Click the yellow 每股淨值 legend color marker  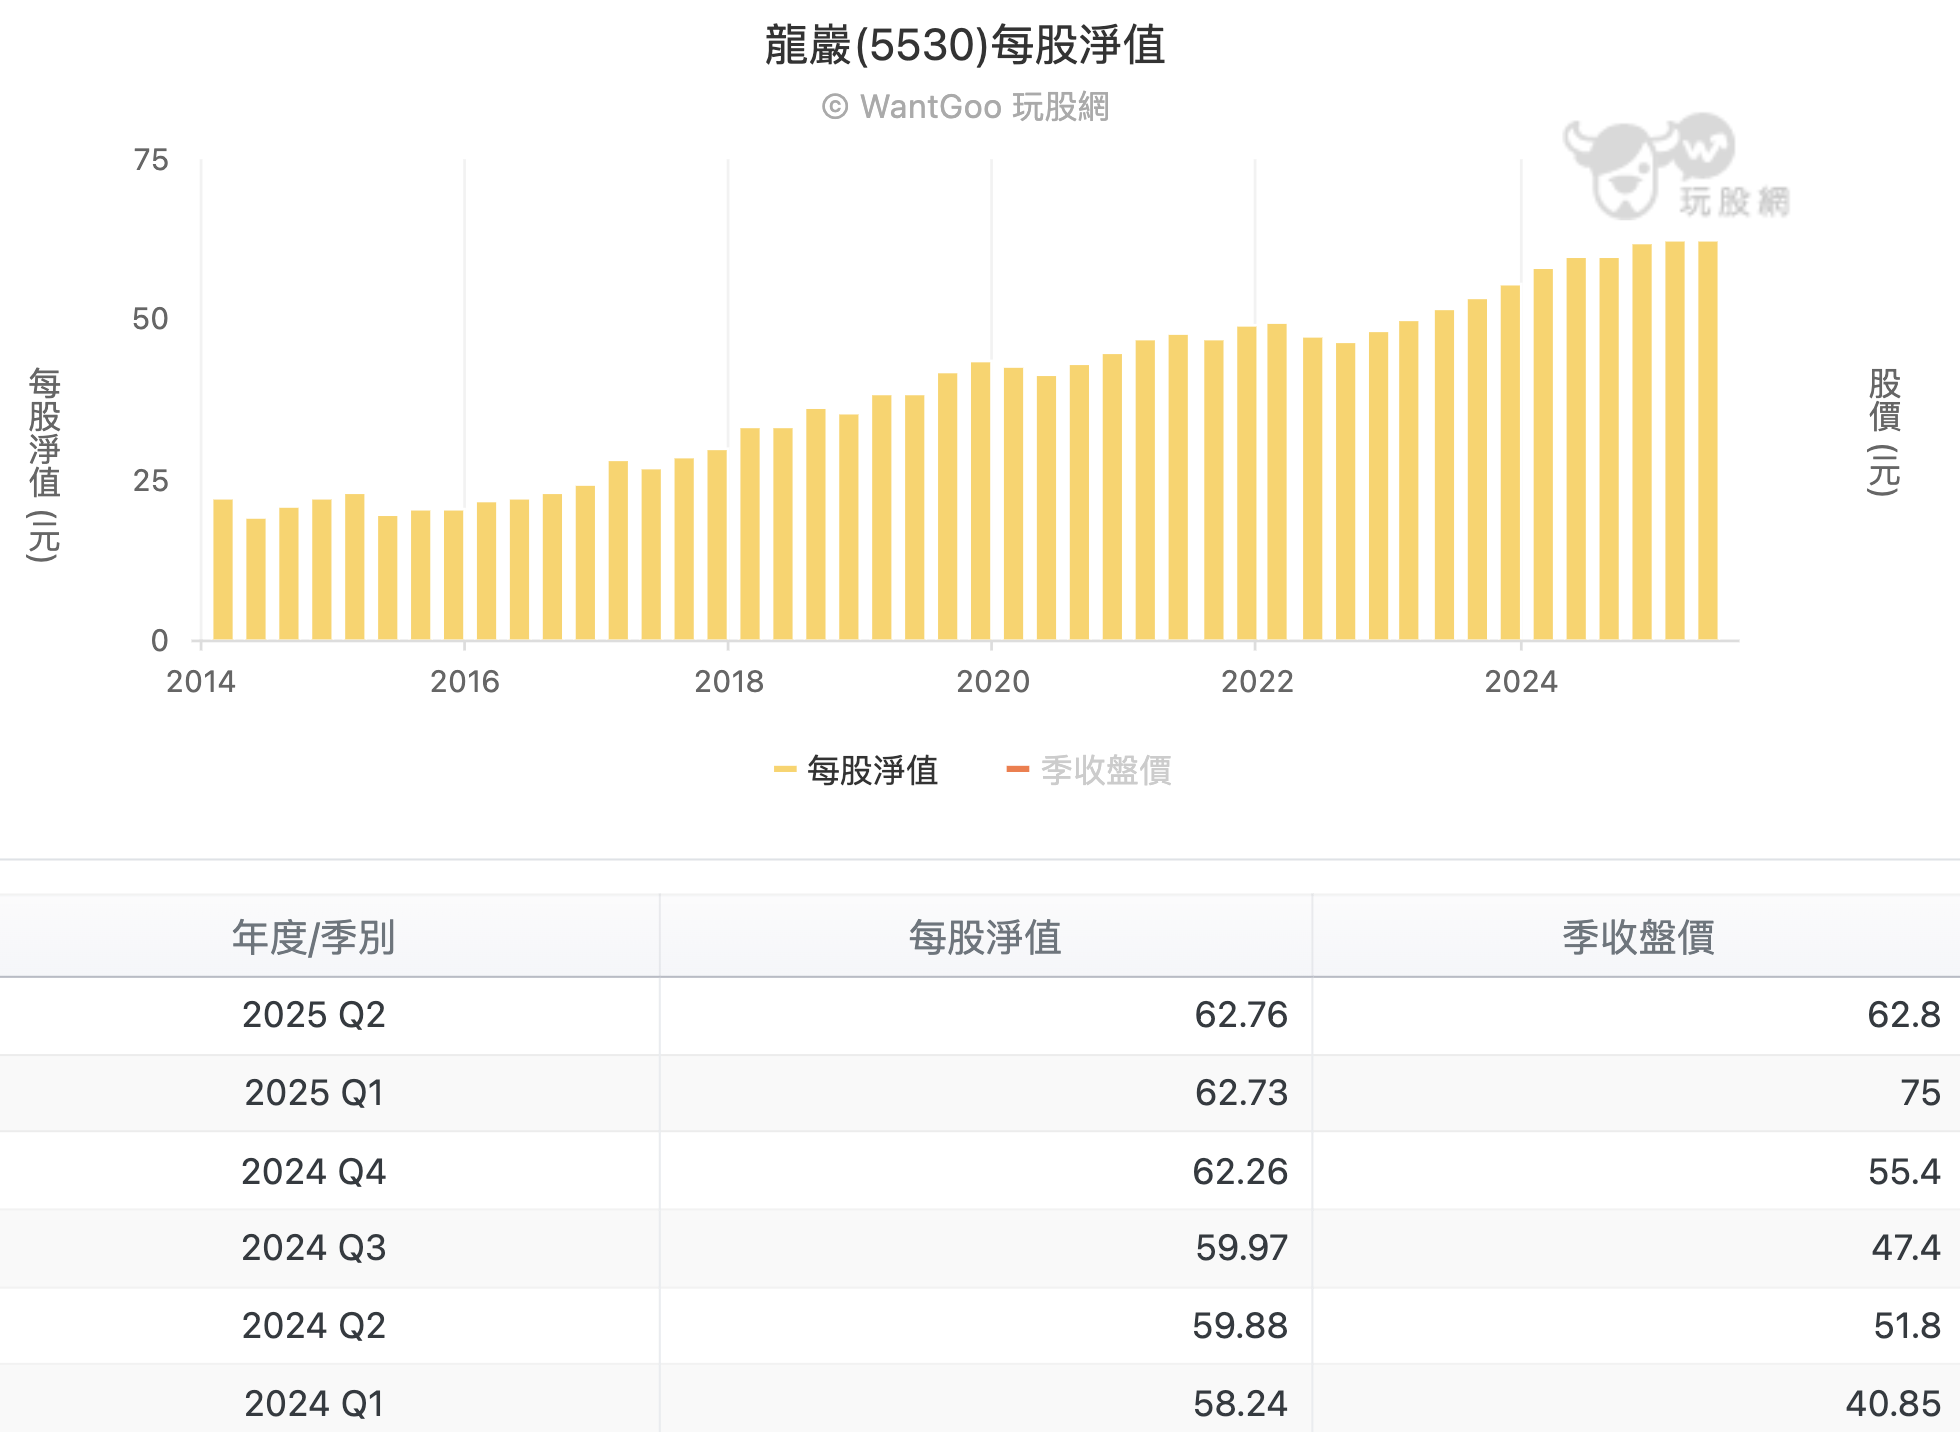click(x=784, y=769)
